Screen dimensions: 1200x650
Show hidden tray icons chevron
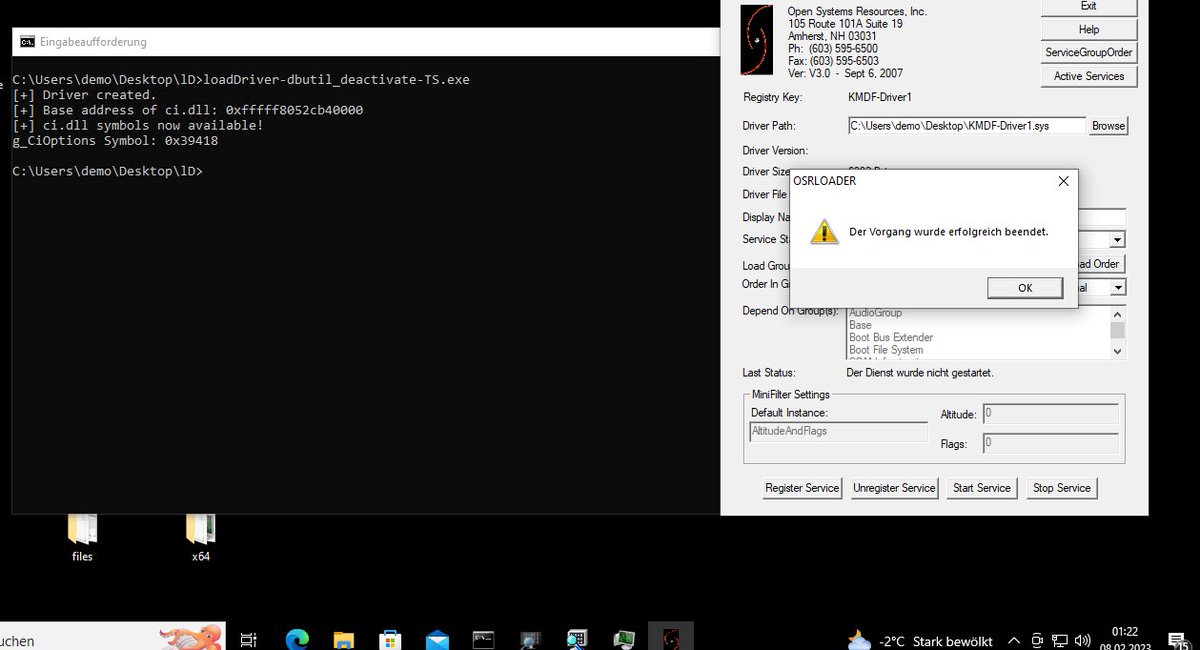pos(1014,640)
